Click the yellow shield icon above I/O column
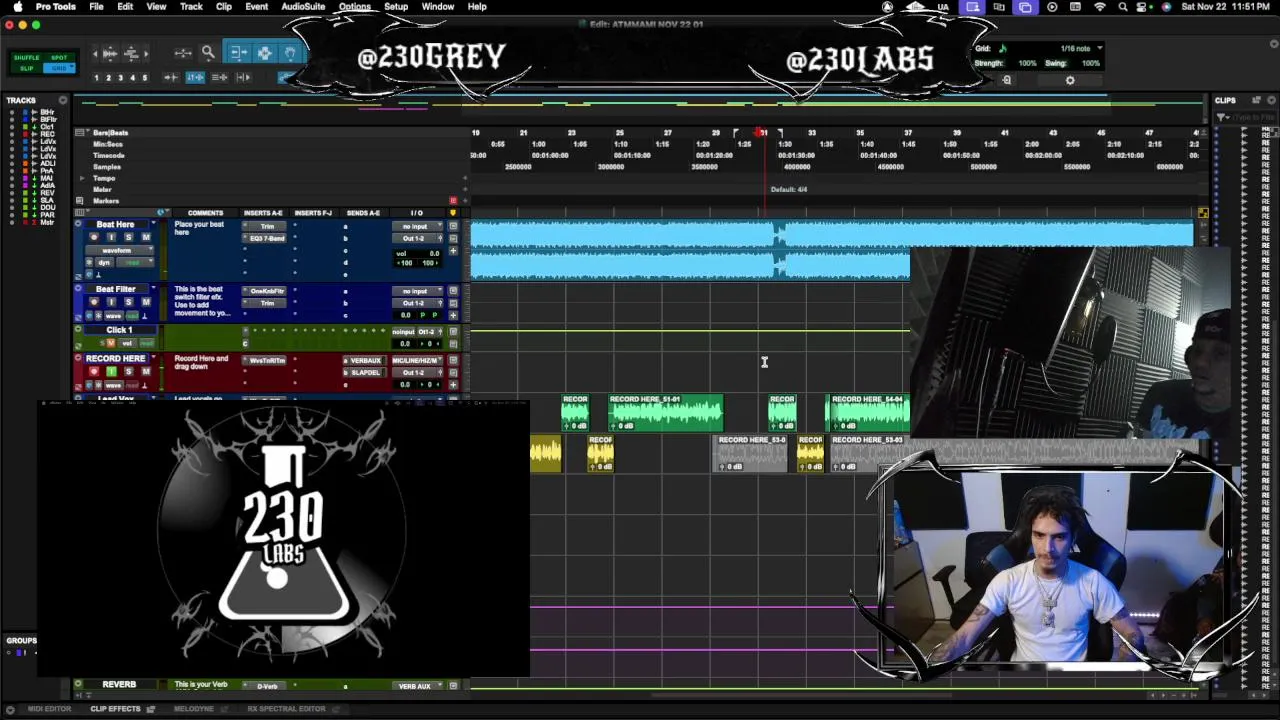This screenshot has width=1280, height=720. pyautogui.click(x=453, y=212)
